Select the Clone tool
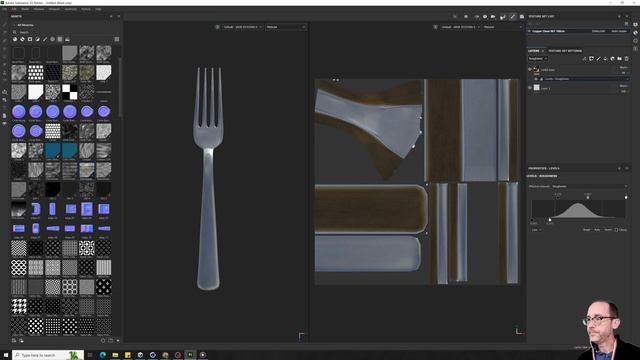 (4, 64)
